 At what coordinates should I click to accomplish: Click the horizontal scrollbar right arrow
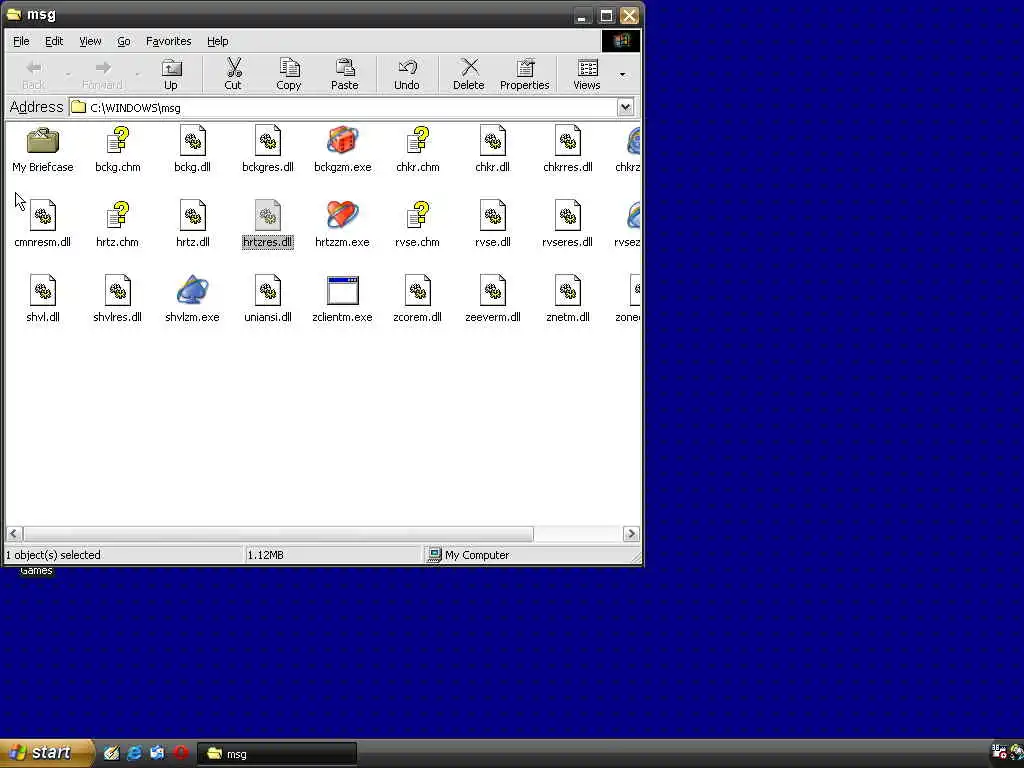(631, 534)
